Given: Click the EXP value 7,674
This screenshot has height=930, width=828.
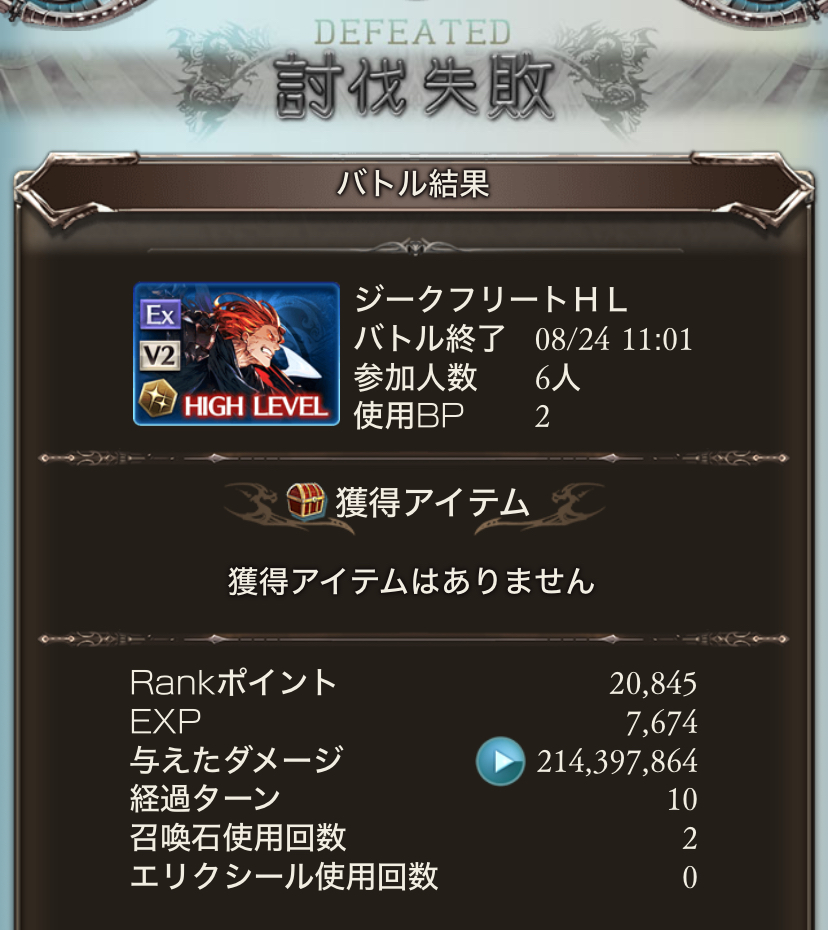Looking at the screenshot, I should click(662, 722).
